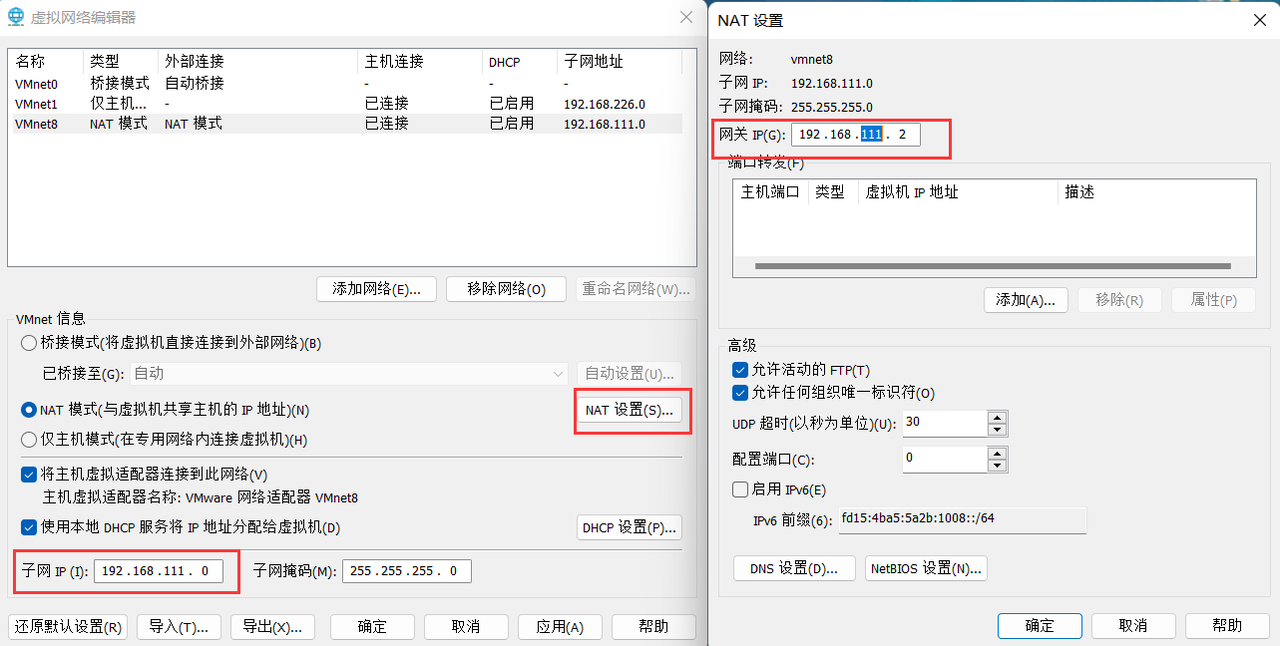The width and height of the screenshot is (1280, 646).
Task: Select 仅主机模式 radio option
Action: point(29,439)
